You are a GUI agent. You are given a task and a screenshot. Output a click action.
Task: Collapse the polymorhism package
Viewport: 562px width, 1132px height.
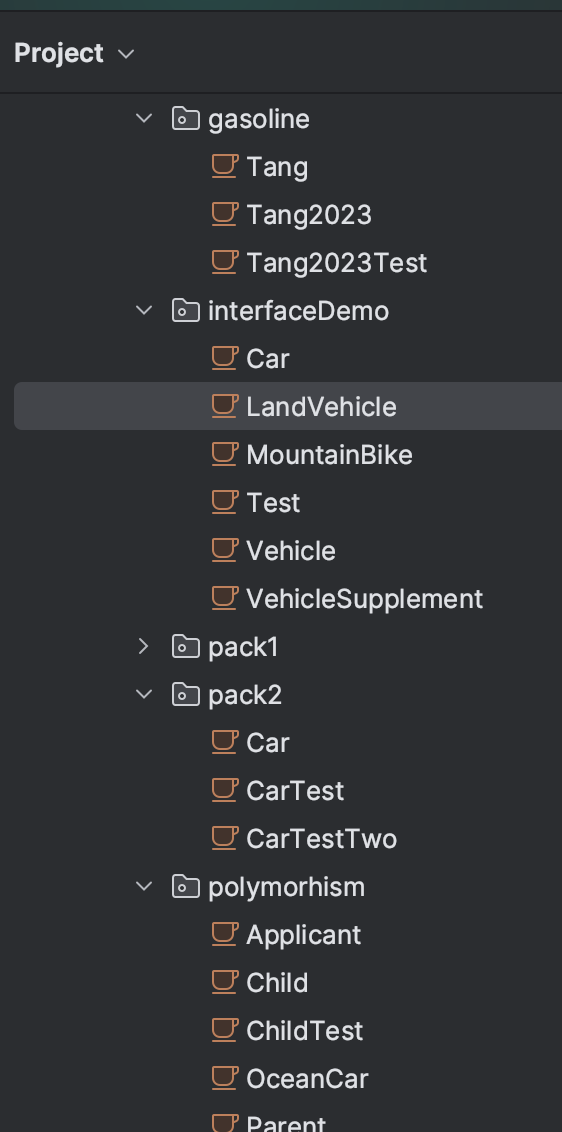pyautogui.click(x=144, y=887)
